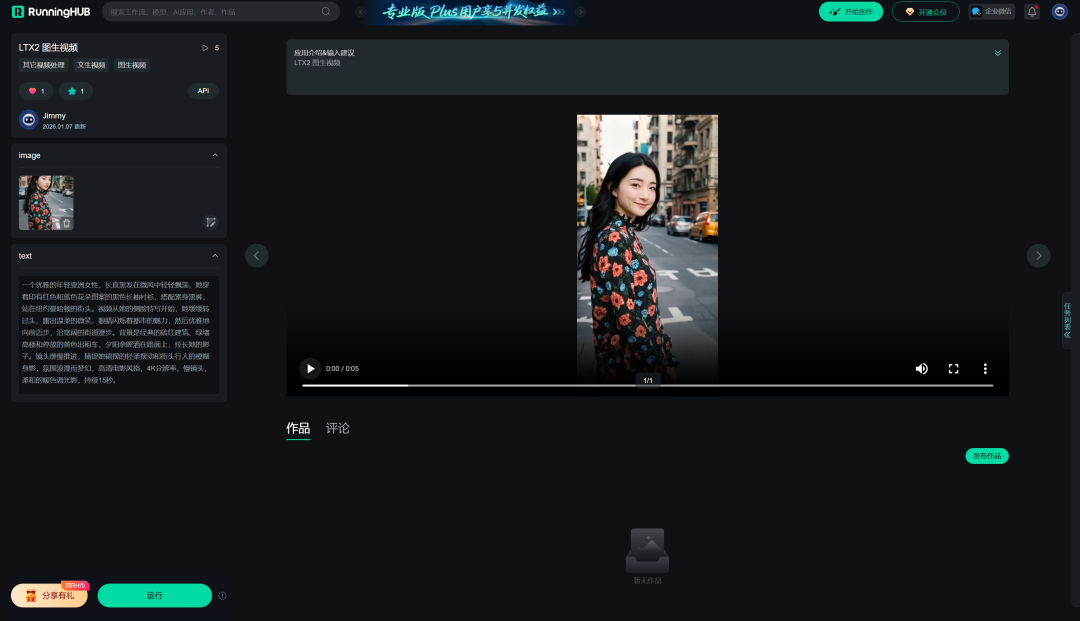Switch to the 作品 tab
Viewport: 1080px width, 621px height.
[x=298, y=428]
